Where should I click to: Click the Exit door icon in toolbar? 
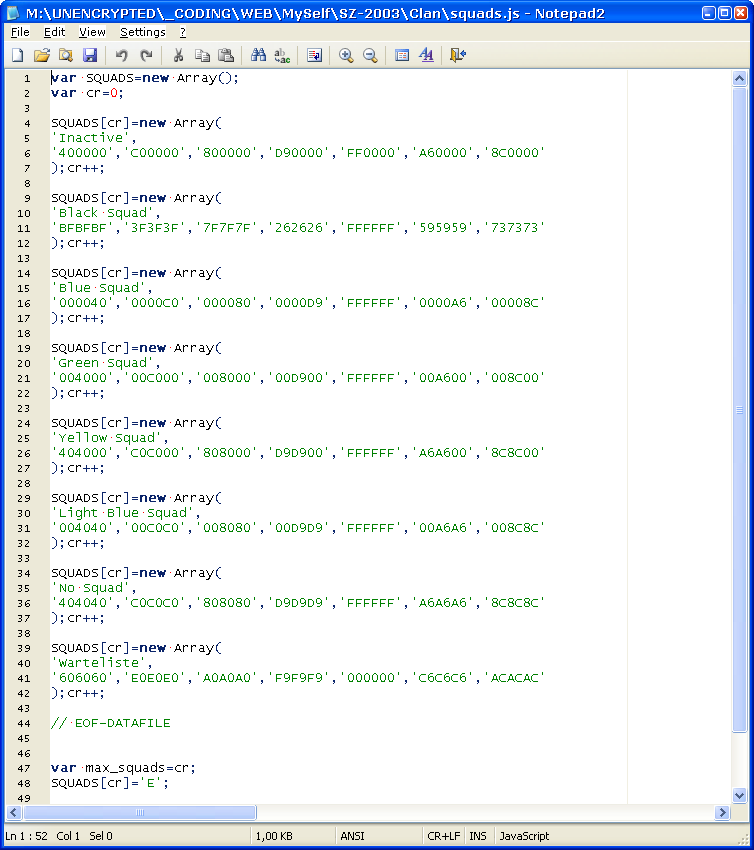(458, 55)
